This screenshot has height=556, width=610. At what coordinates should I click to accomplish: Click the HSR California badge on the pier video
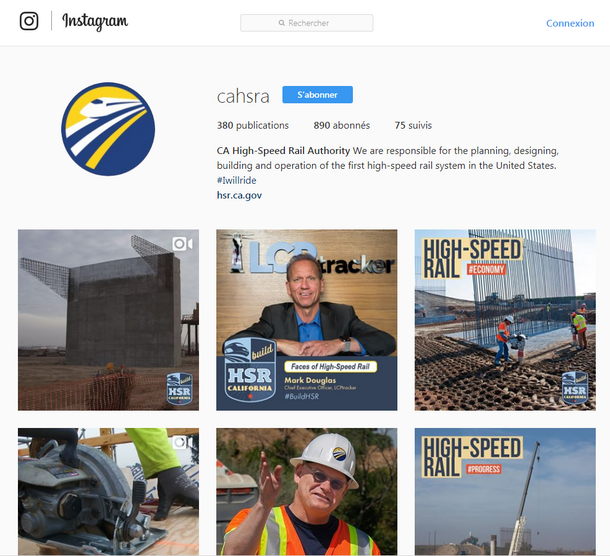[x=179, y=388]
